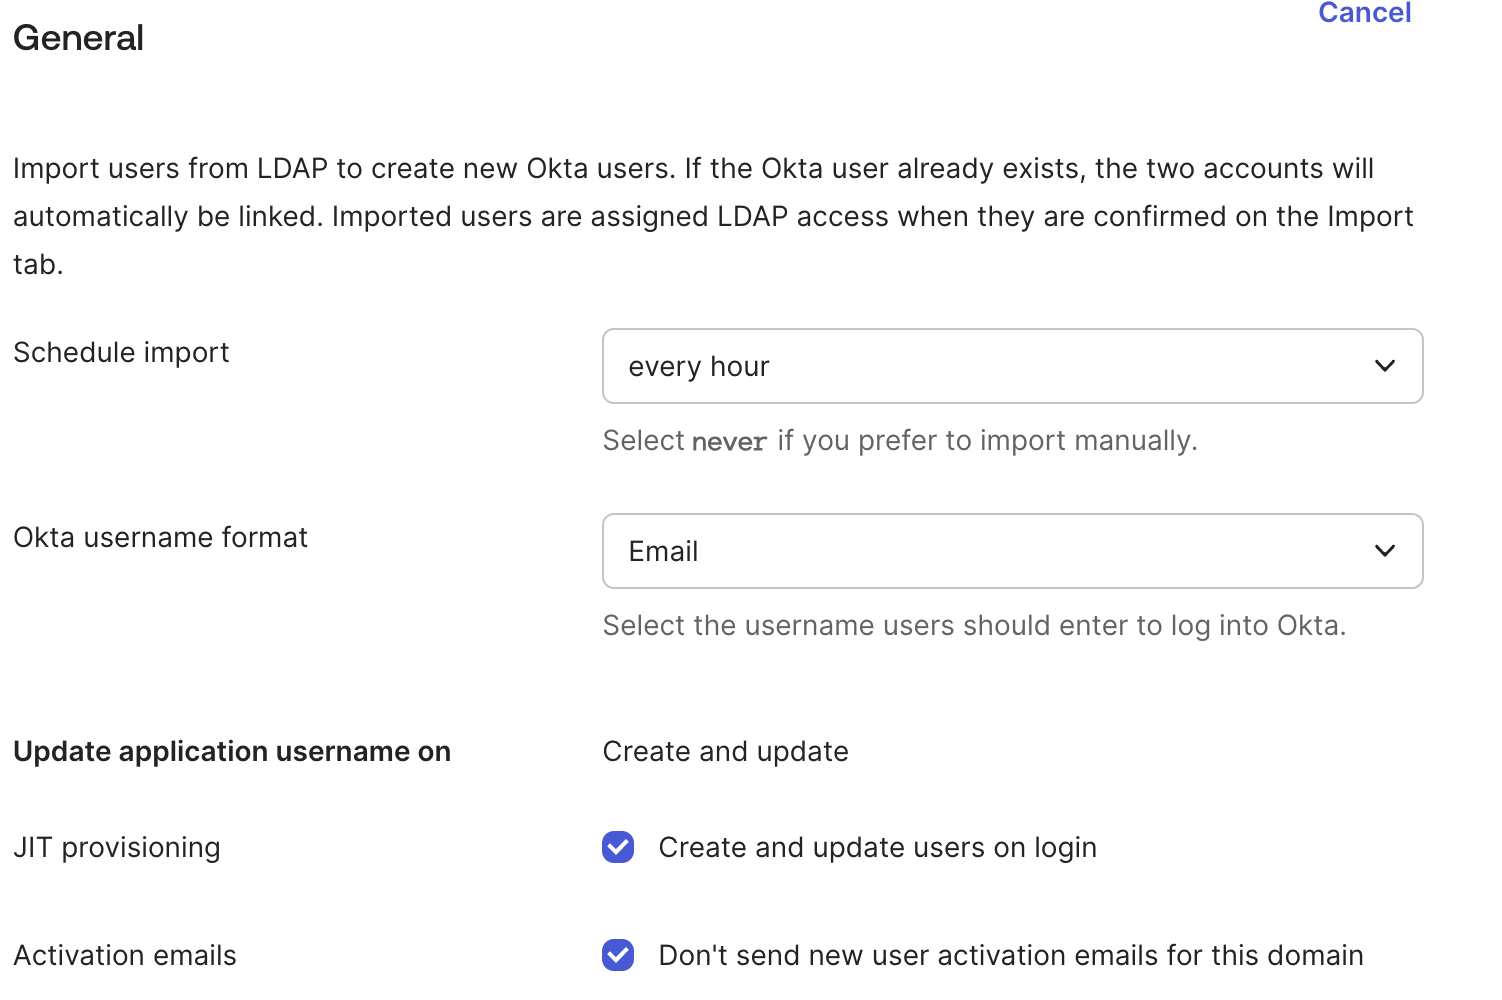Click the bold 'never' keyword in hint
This screenshot has height=1000, width=1502.
click(729, 441)
